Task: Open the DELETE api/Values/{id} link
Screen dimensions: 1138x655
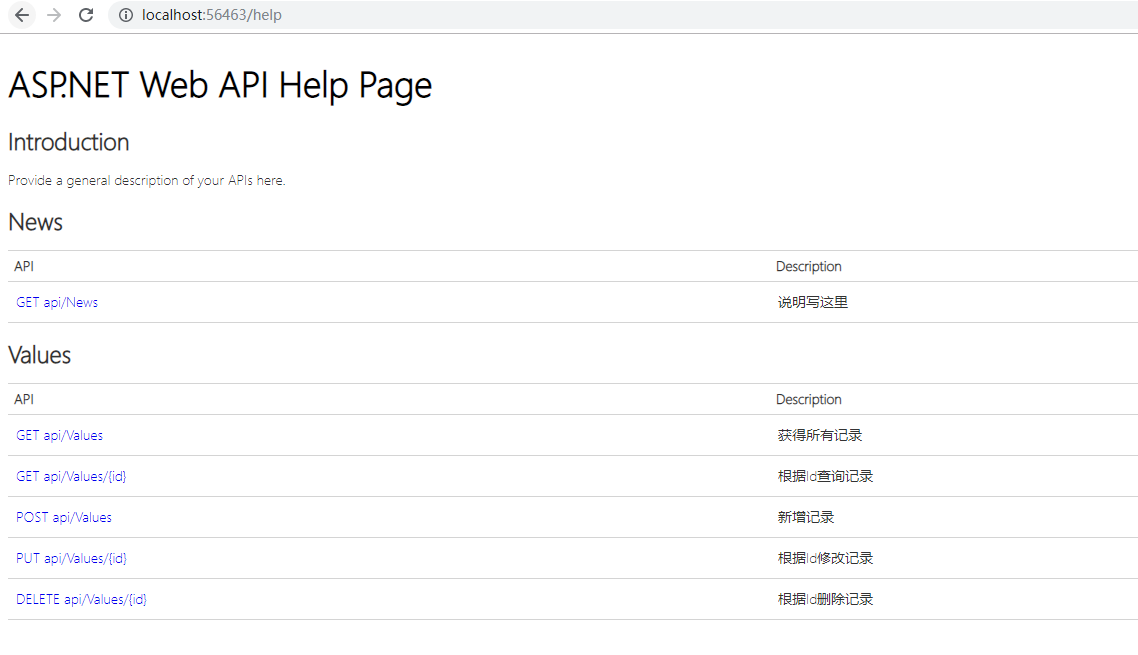Action: (x=81, y=599)
